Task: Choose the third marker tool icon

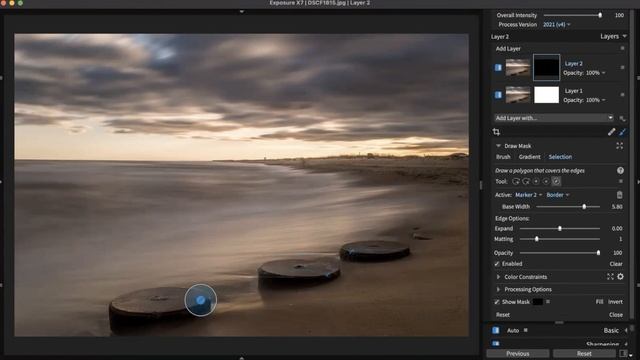Action: [536, 181]
